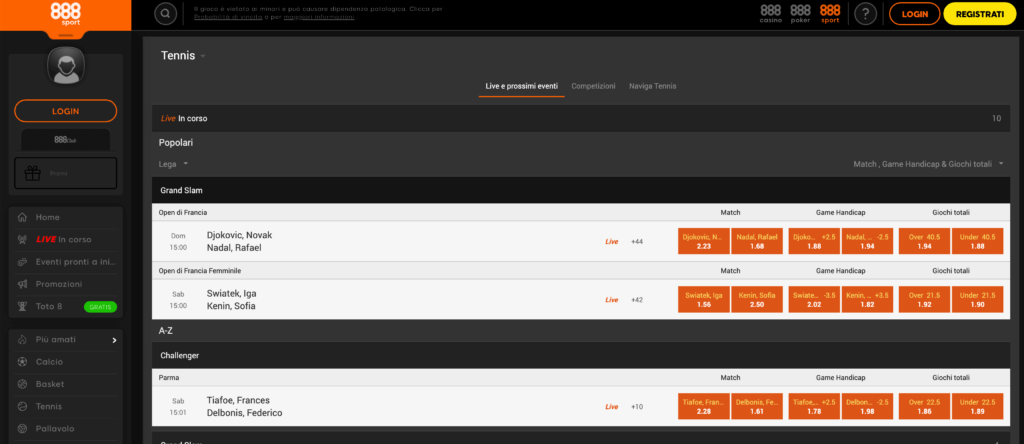The height and width of the screenshot is (444, 1024).
Task: Select Over 21.5 games at 1.92
Action: 925,300
